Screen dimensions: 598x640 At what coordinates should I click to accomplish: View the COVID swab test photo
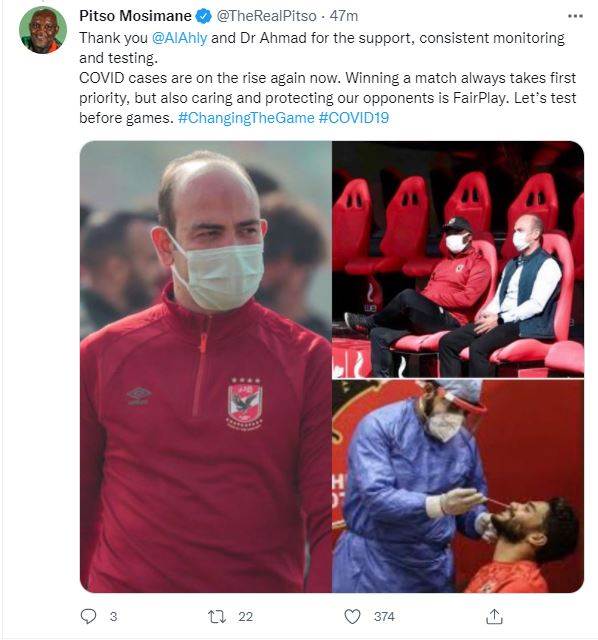[x=458, y=486]
